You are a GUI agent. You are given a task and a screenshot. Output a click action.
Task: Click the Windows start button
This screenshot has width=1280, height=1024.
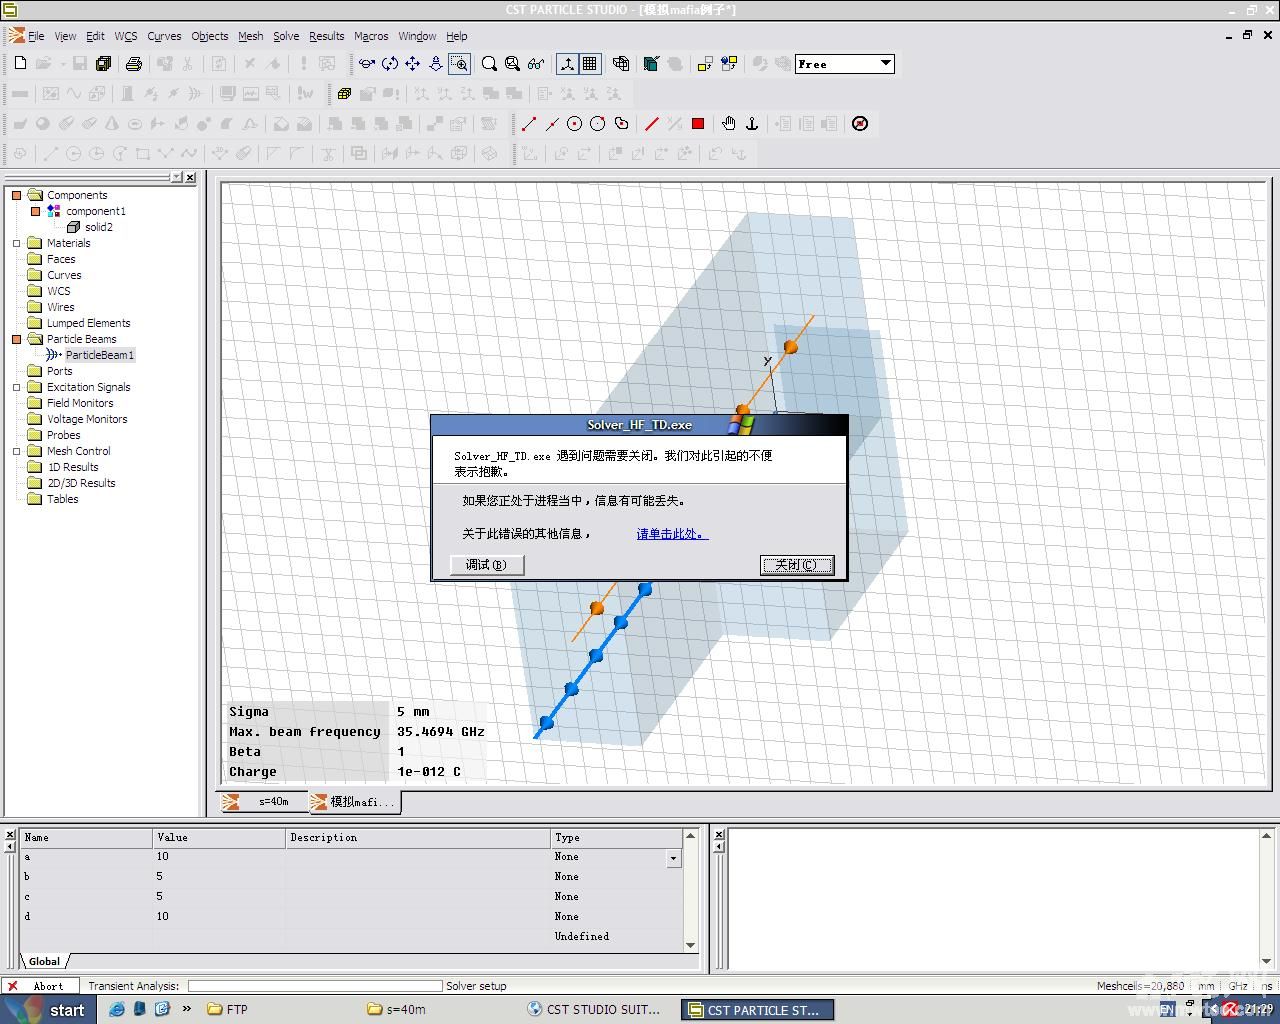[x=48, y=1009]
